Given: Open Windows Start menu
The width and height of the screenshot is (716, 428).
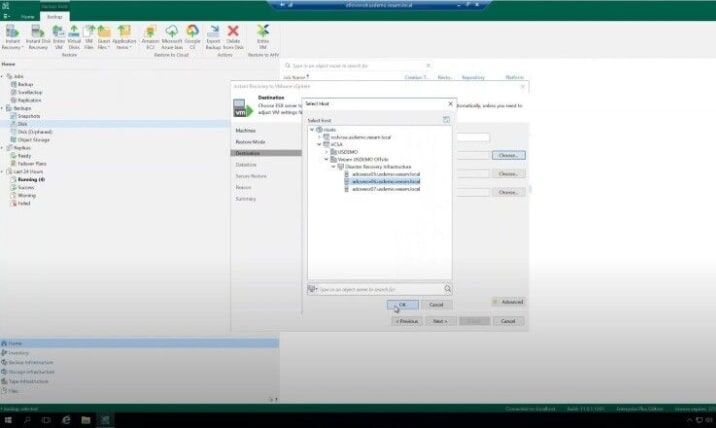Looking at the screenshot, I should [8, 420].
